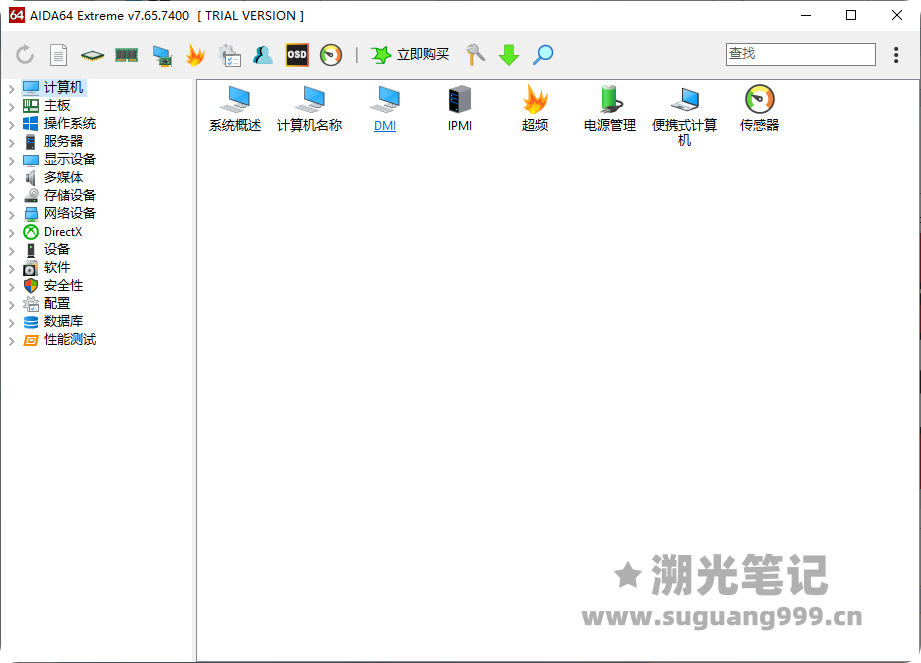The image size is (921, 663).
Task: Open 电源管理 battery icon
Action: pyautogui.click(x=610, y=109)
